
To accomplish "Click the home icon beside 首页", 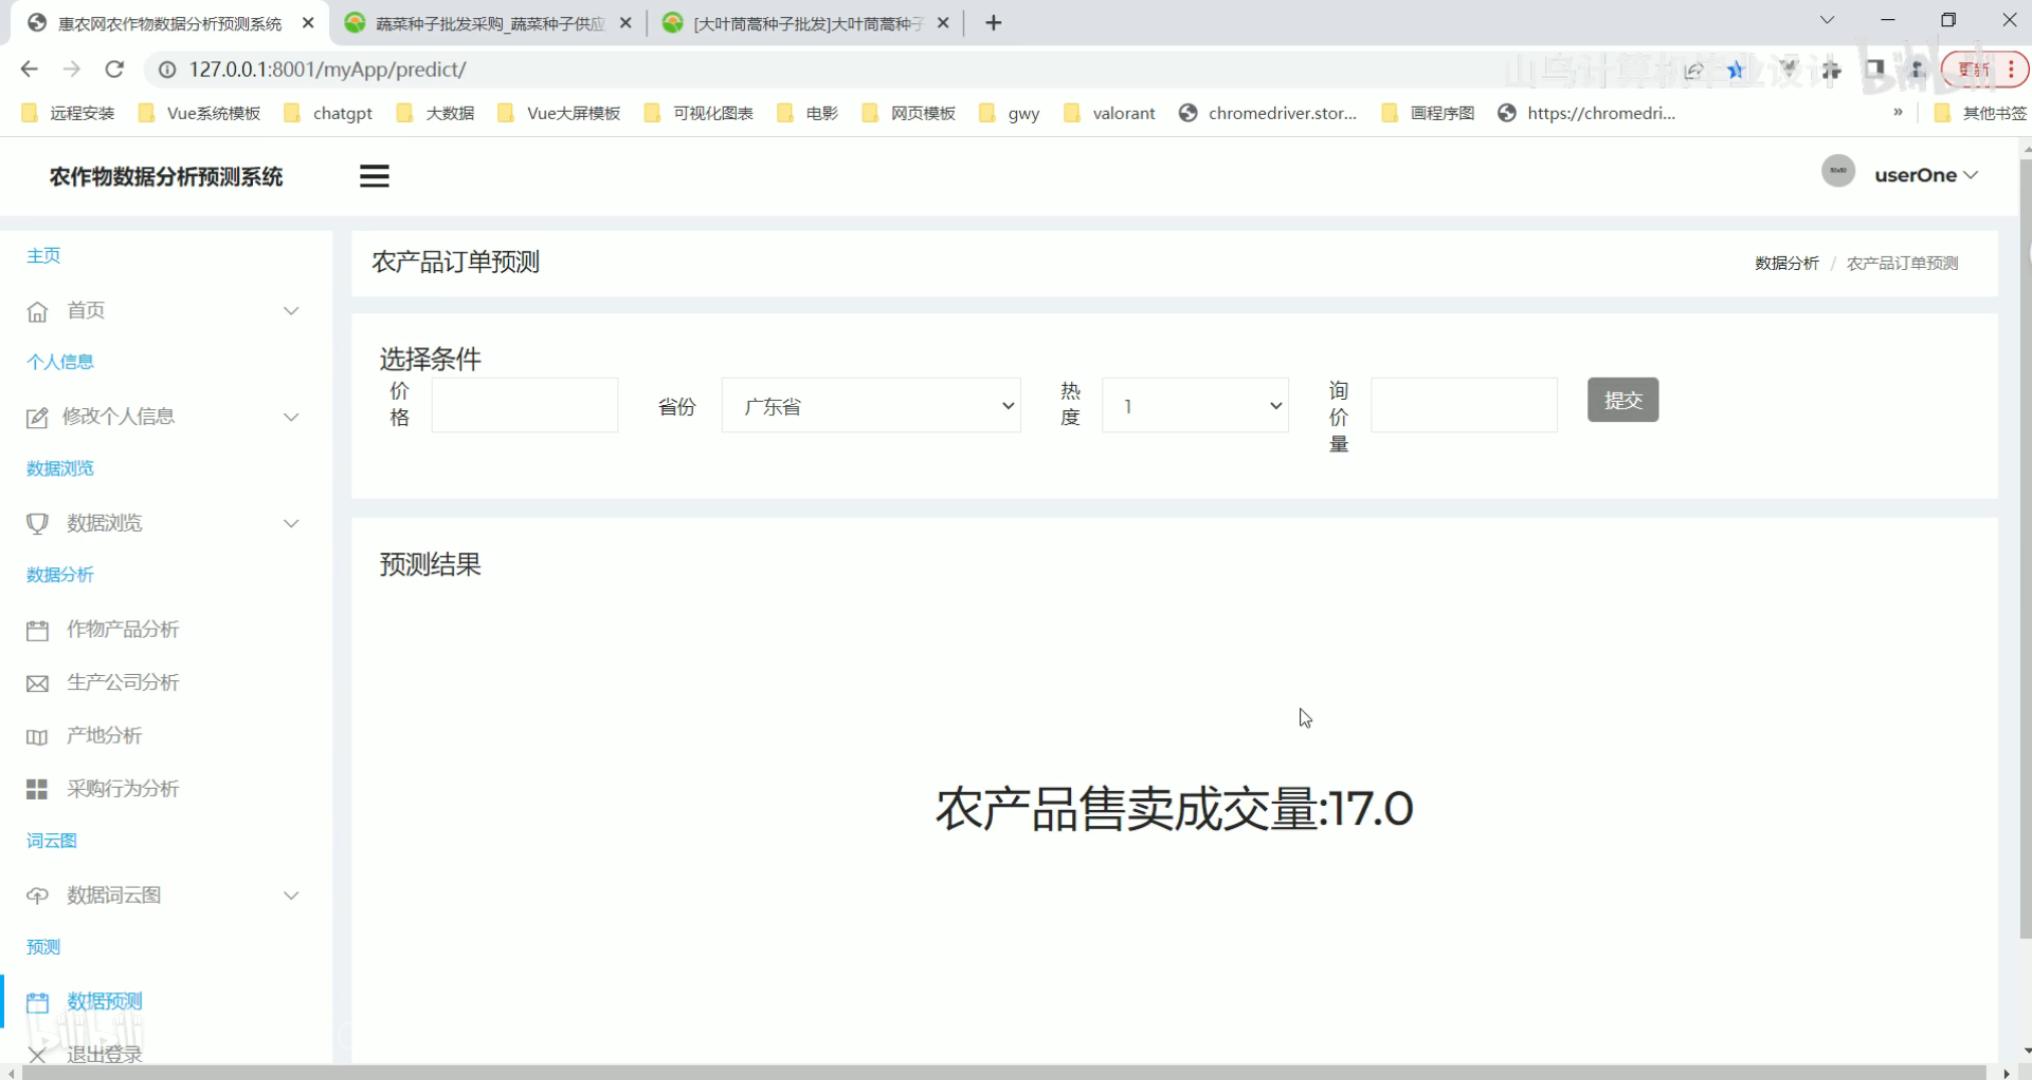I will coord(37,312).
